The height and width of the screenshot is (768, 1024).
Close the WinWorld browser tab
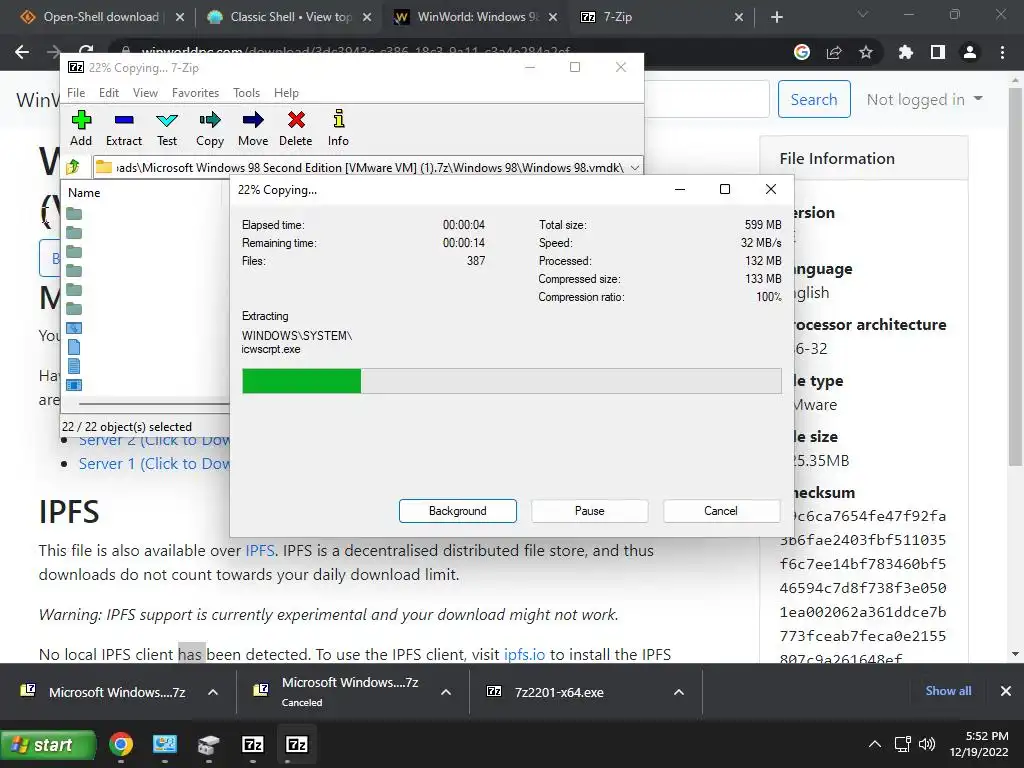tap(553, 17)
